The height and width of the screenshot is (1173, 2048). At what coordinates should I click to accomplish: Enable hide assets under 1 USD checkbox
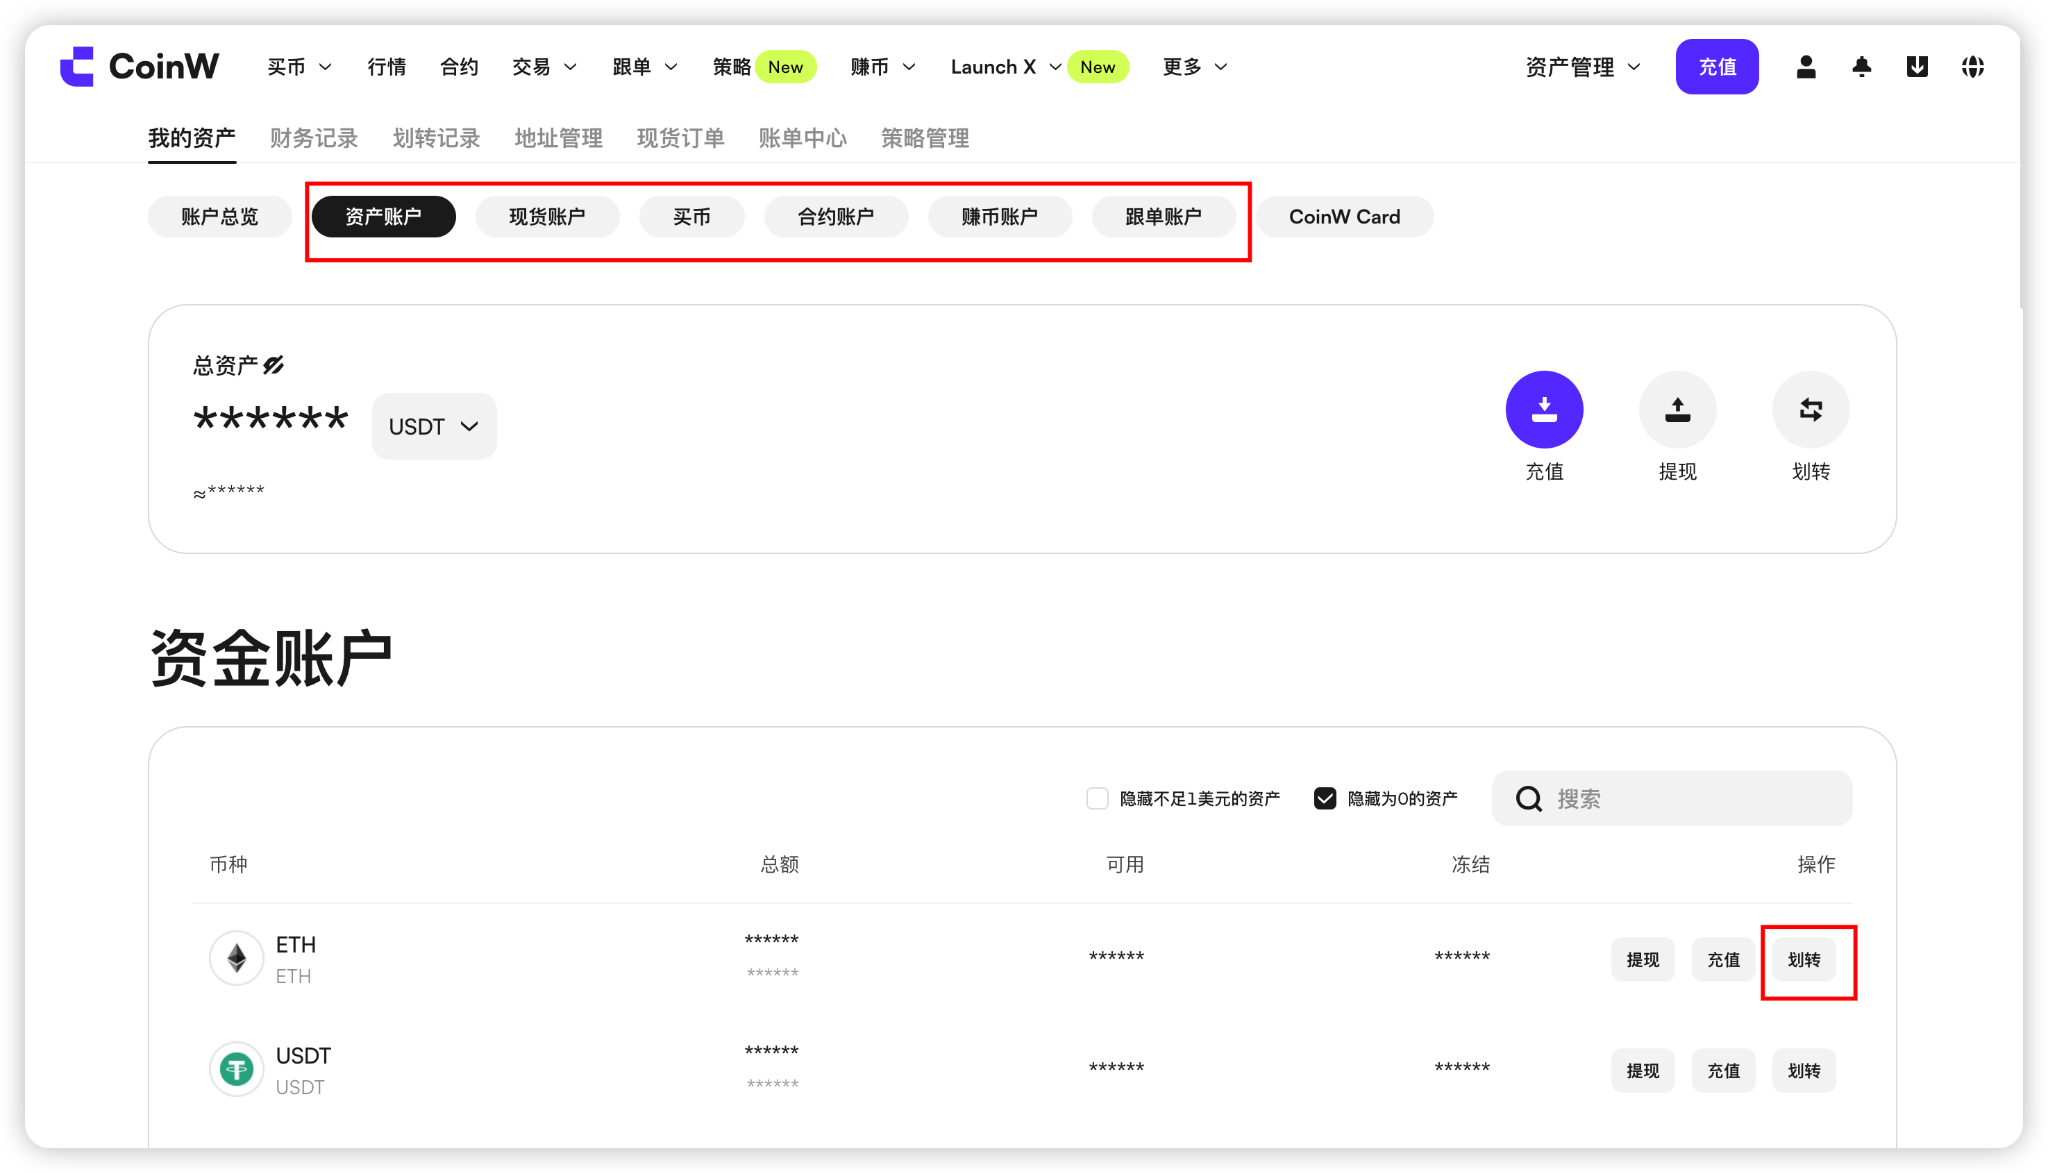click(1097, 799)
